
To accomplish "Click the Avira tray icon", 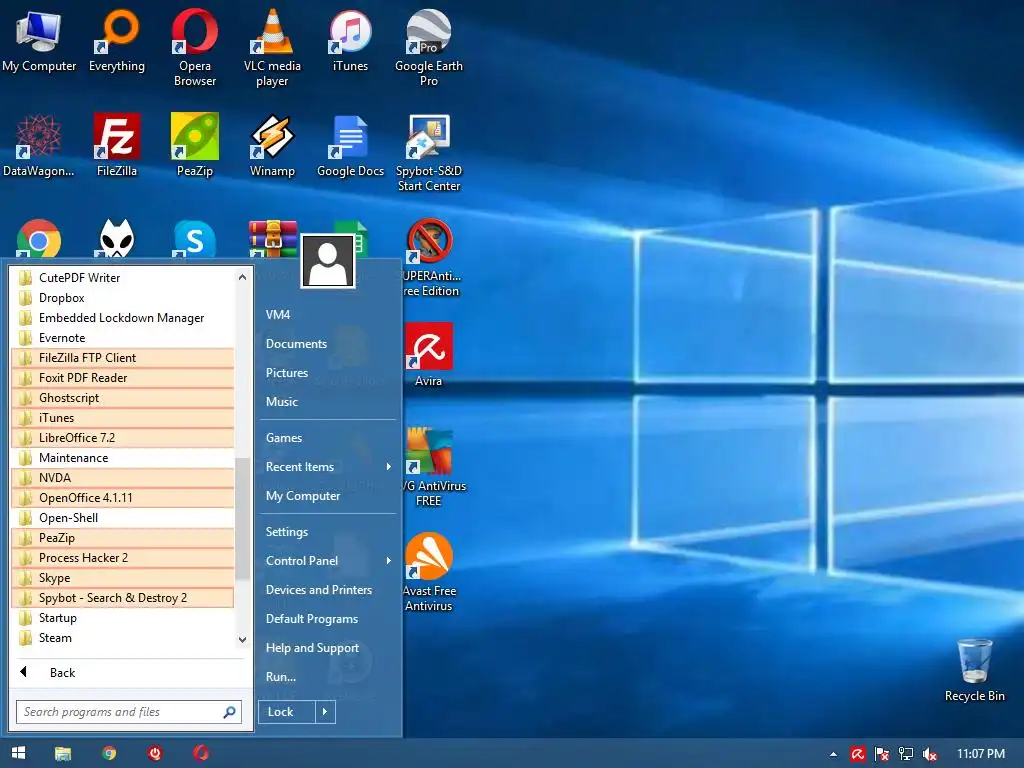I will click(x=857, y=754).
